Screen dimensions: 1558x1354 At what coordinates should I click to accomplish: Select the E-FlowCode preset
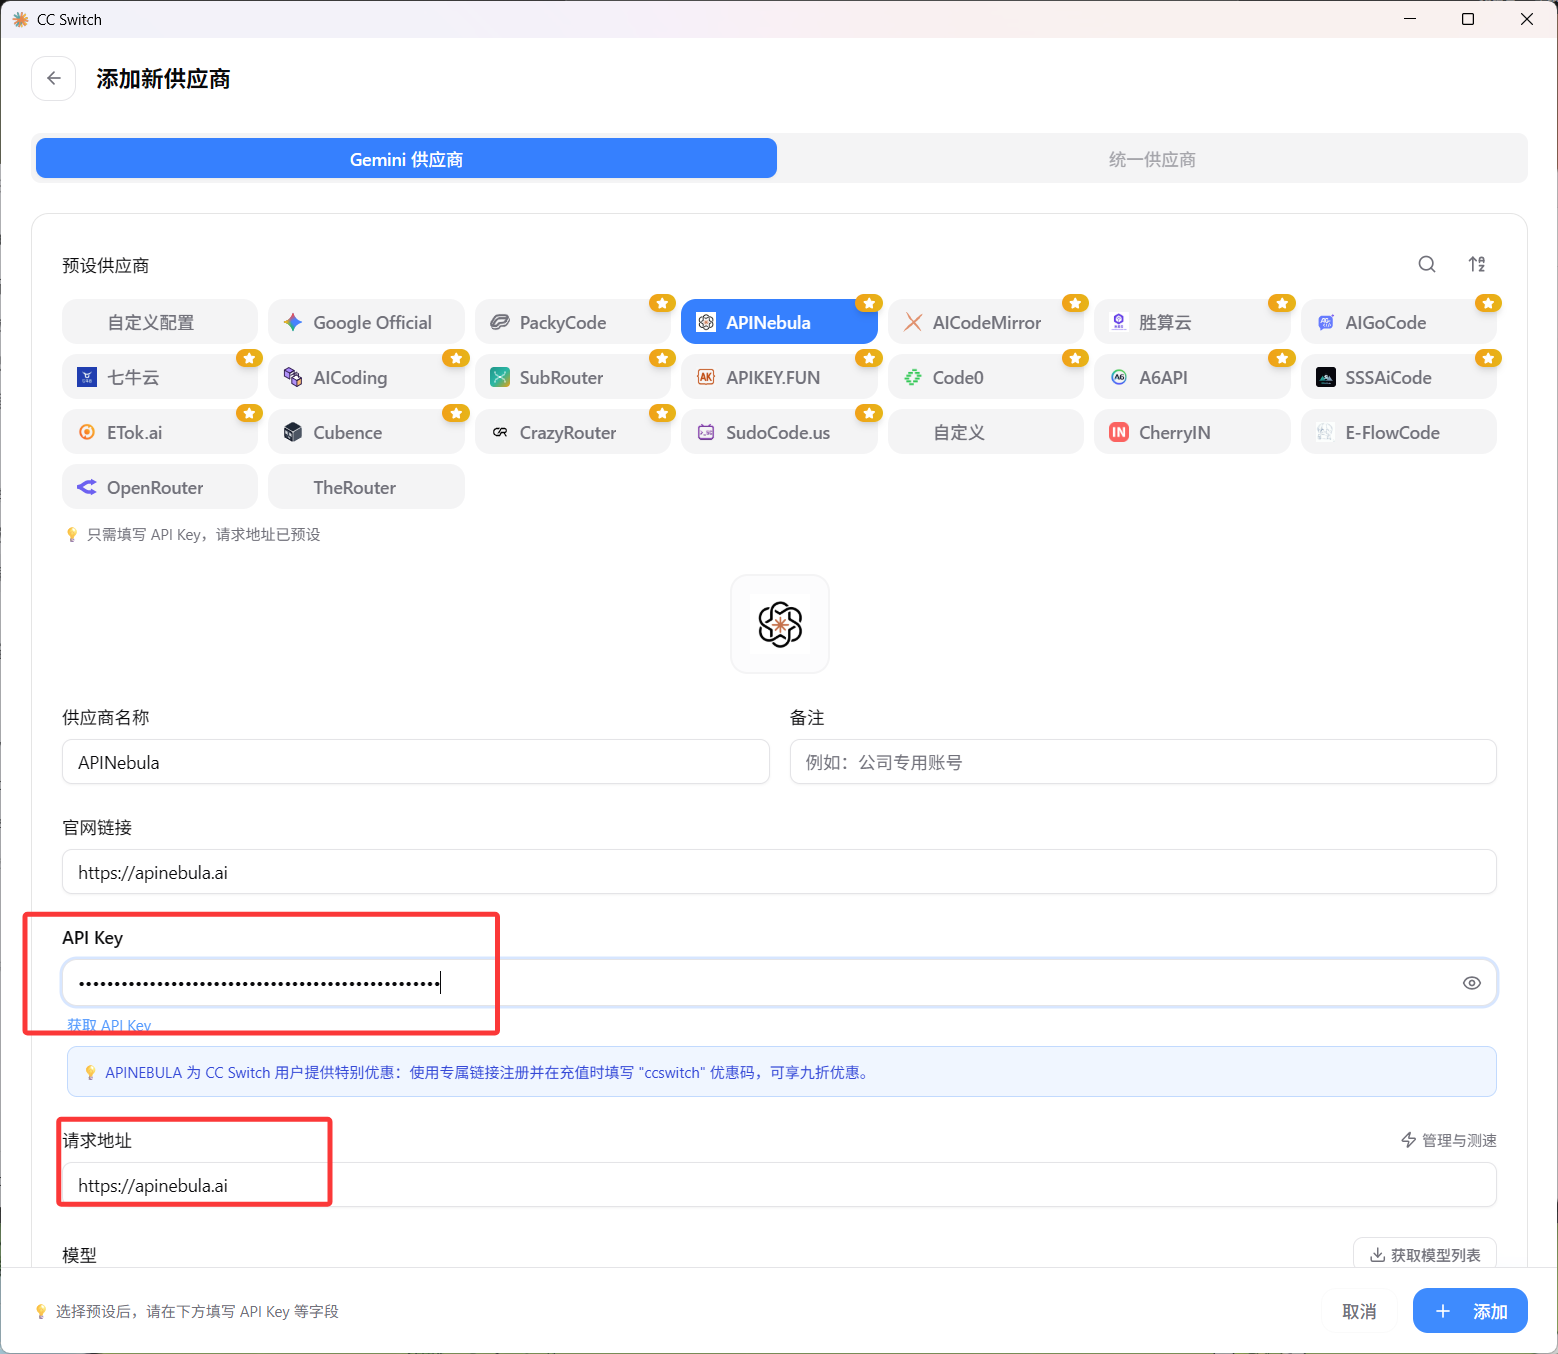coord(1399,432)
